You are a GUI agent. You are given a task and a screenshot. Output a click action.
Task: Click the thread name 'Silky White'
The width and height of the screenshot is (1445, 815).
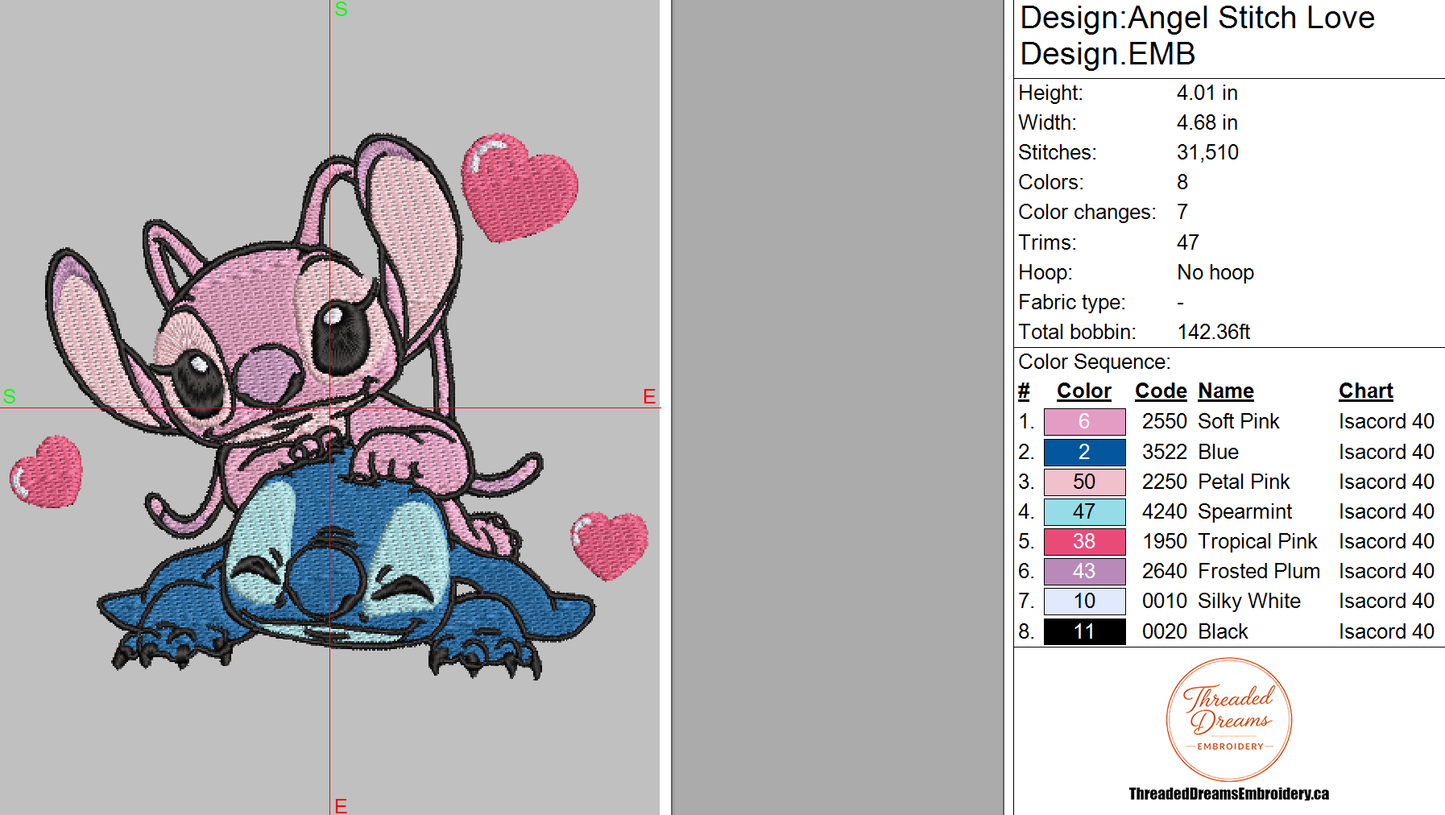(1249, 602)
